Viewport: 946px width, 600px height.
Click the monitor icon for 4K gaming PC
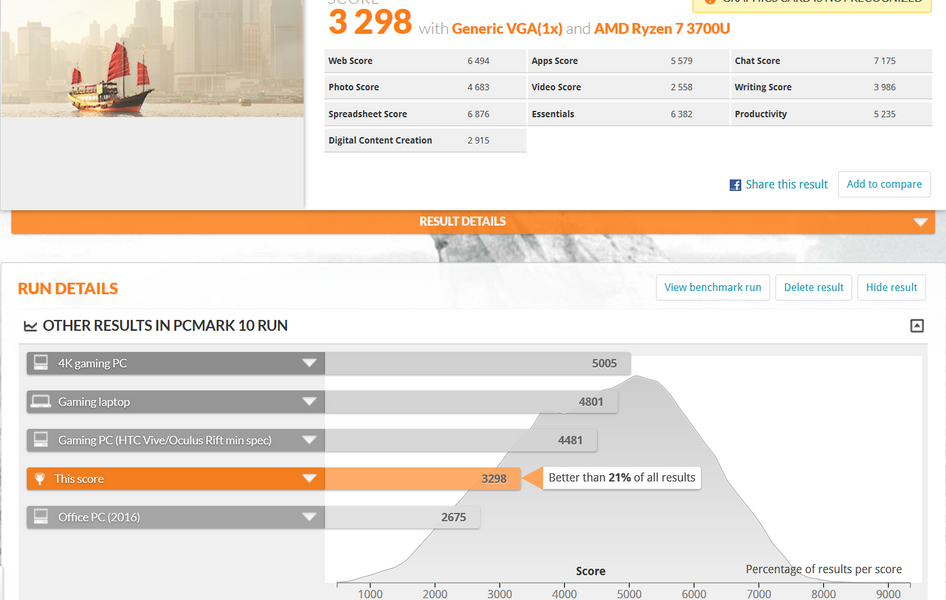41,363
